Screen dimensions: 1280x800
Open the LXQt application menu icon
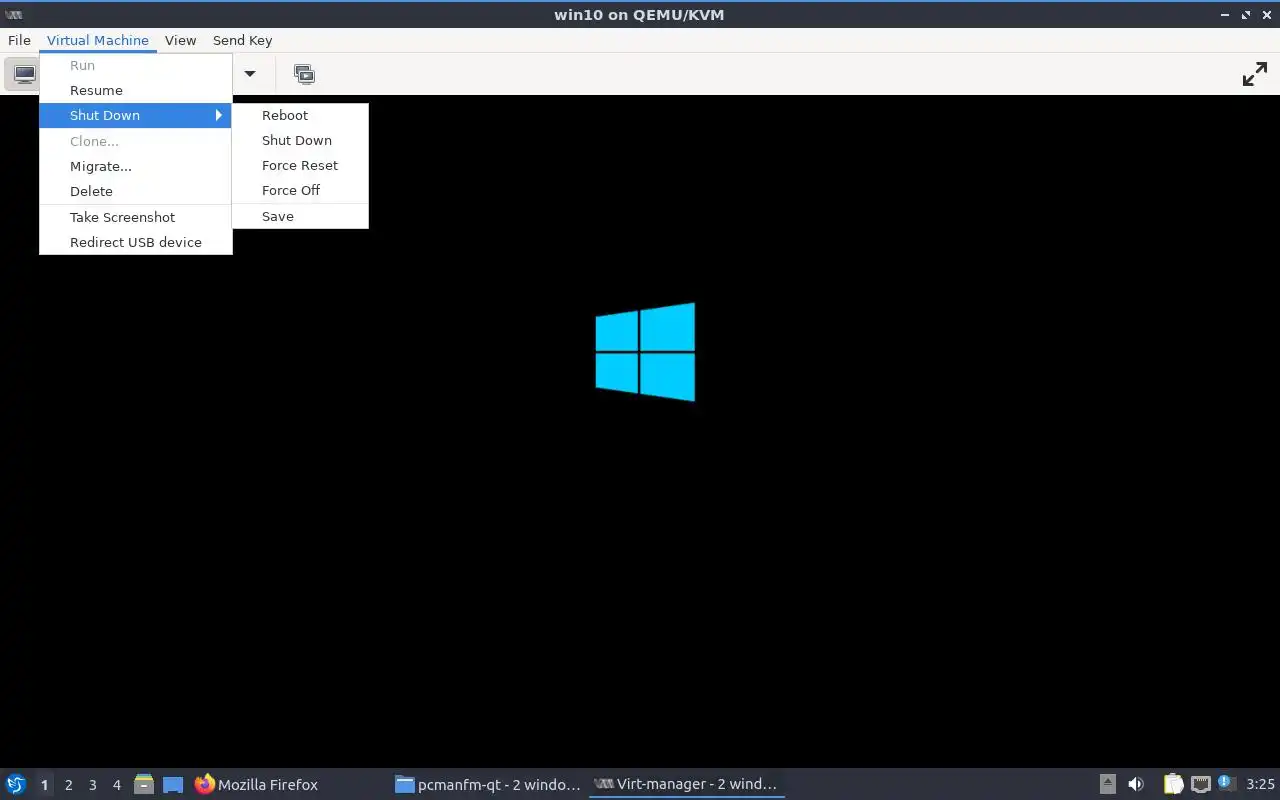point(16,784)
